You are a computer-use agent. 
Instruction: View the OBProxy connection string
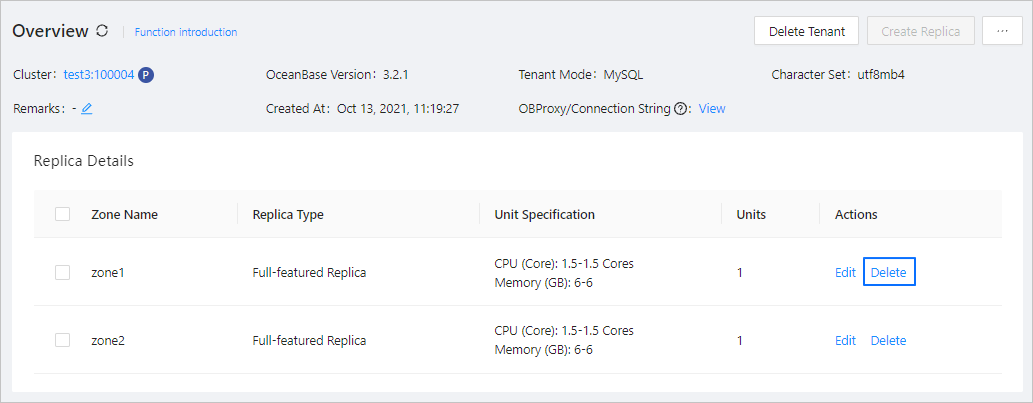[712, 108]
